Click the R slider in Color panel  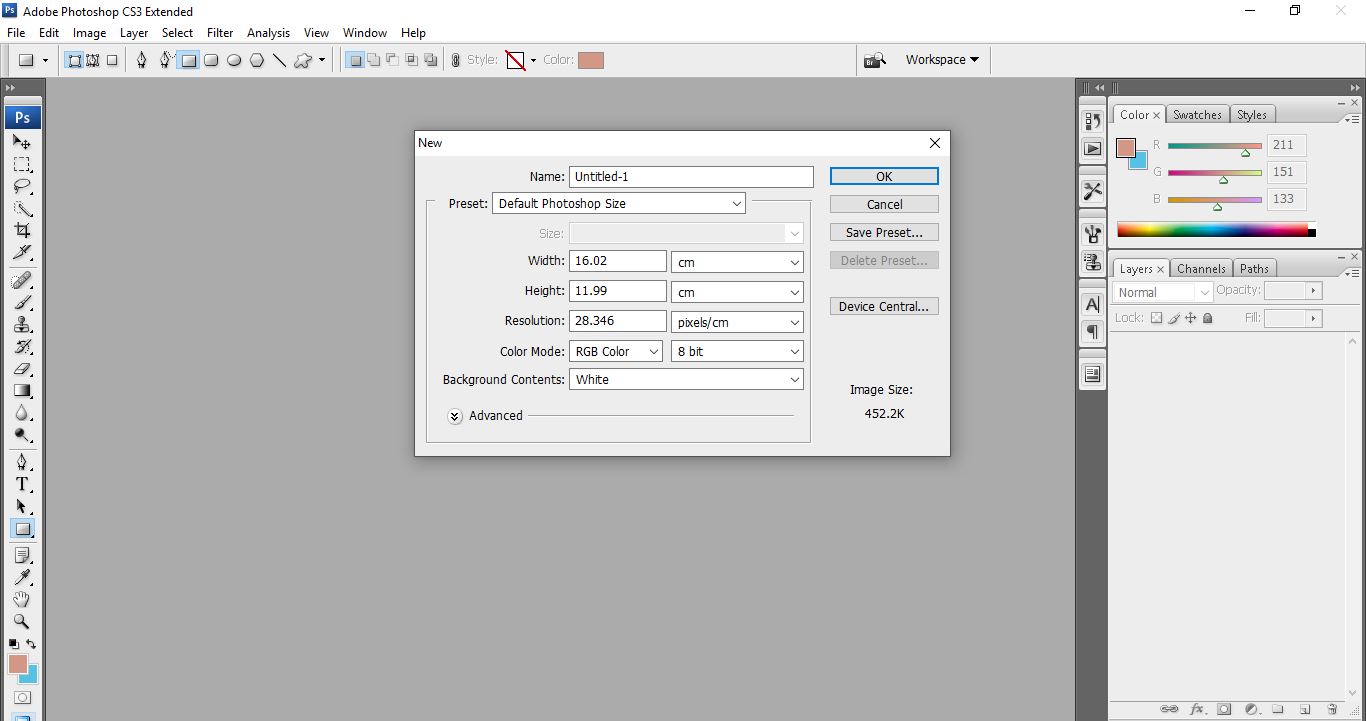1215,146
